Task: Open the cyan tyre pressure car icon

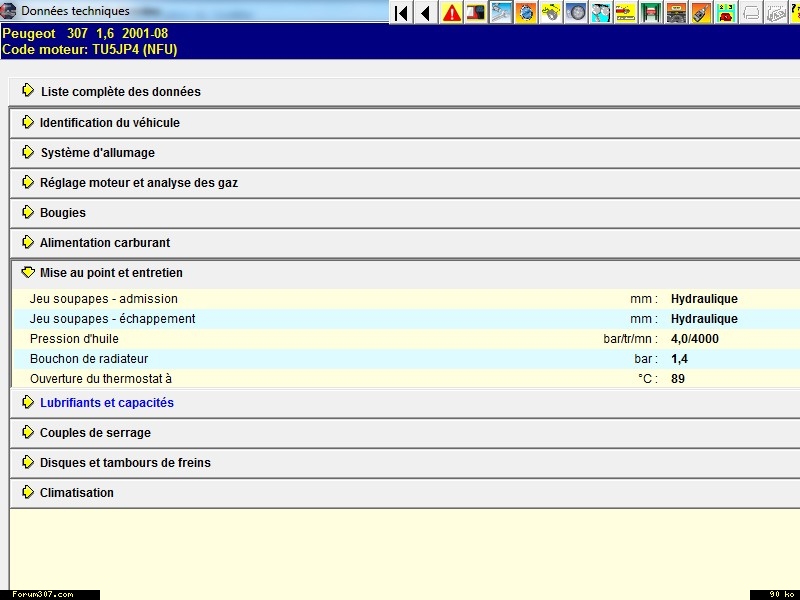Action: (x=726, y=12)
